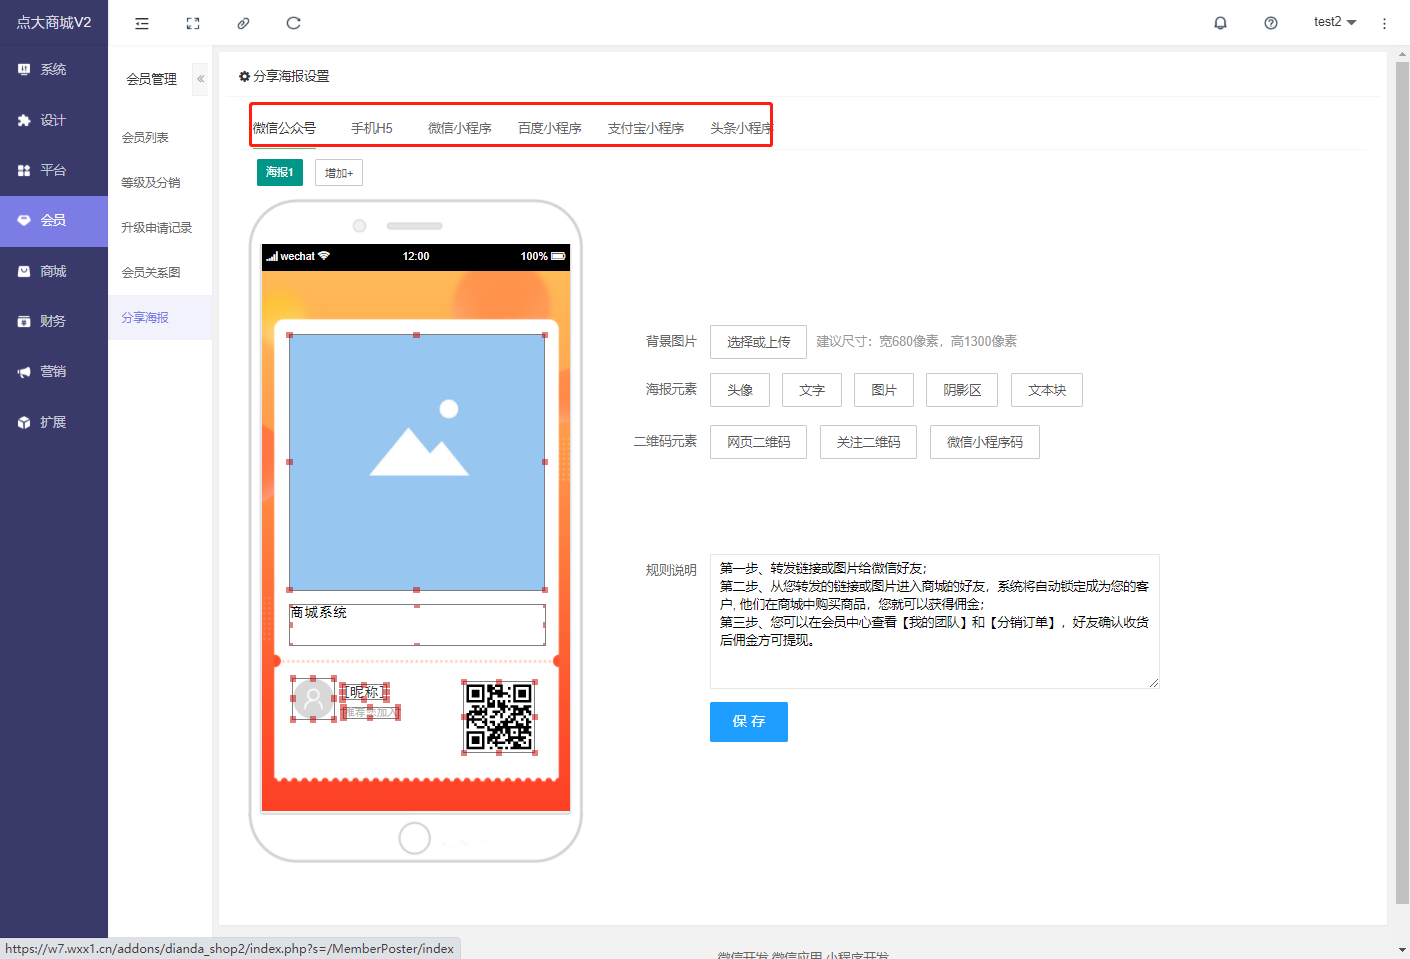The width and height of the screenshot is (1410, 959).
Task: Open the 会员 sidebar section
Action: [54, 220]
